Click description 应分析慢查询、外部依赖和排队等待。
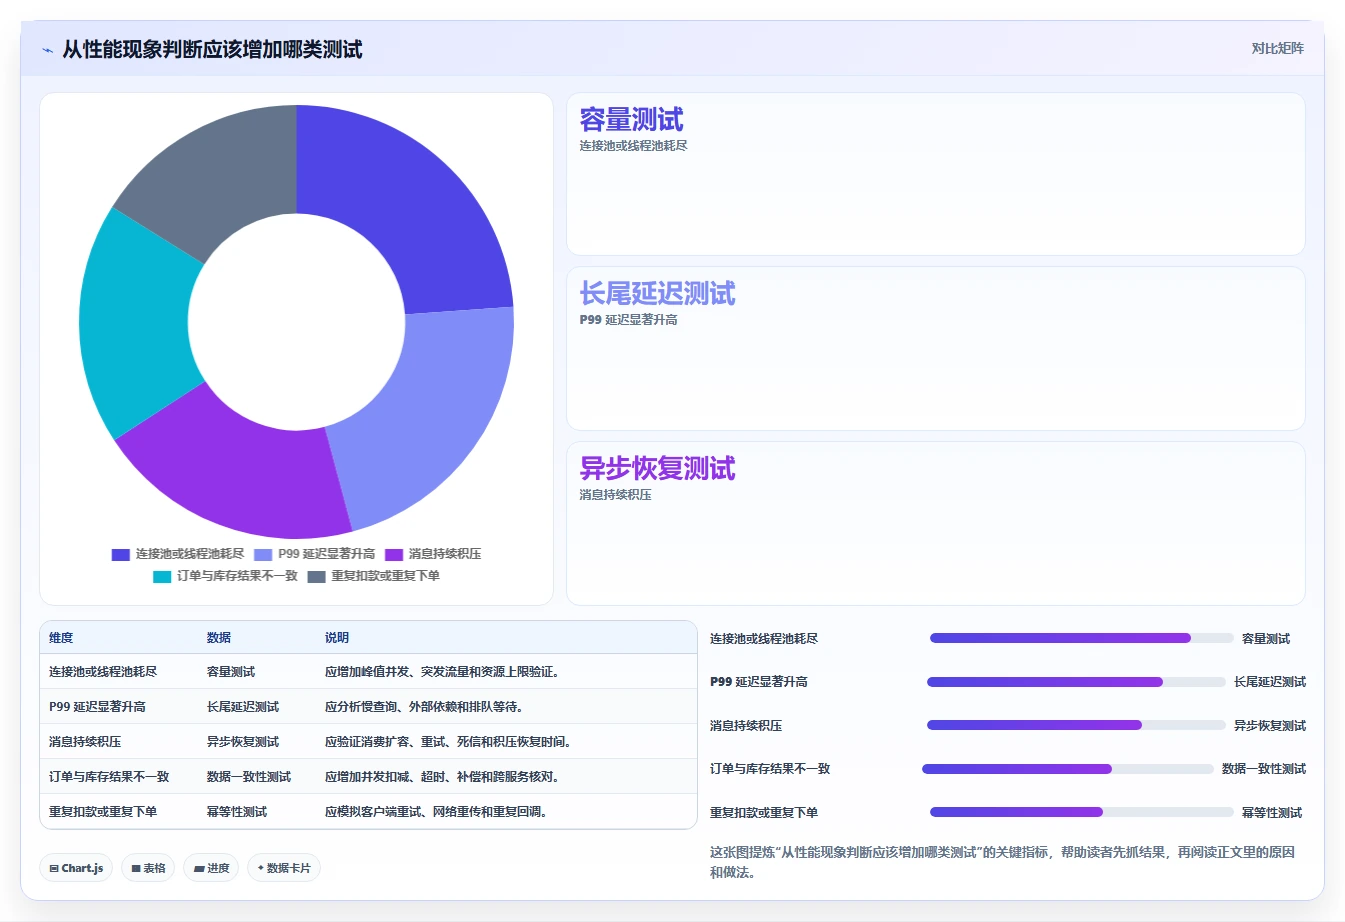The height and width of the screenshot is (922, 1345). click(x=427, y=707)
